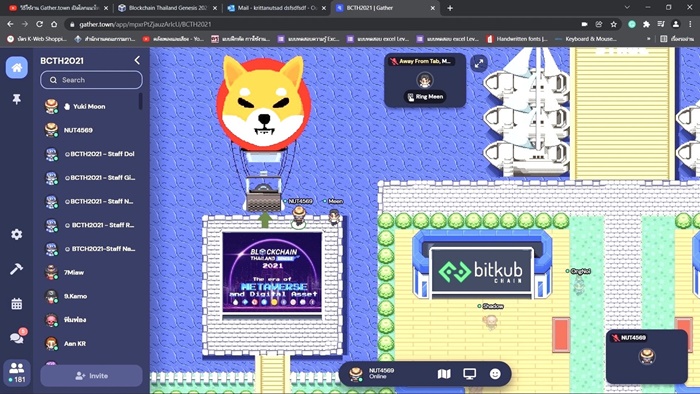Show more bookmarks overflow chevron
The width and height of the screenshot is (700, 394).
click(x=648, y=39)
